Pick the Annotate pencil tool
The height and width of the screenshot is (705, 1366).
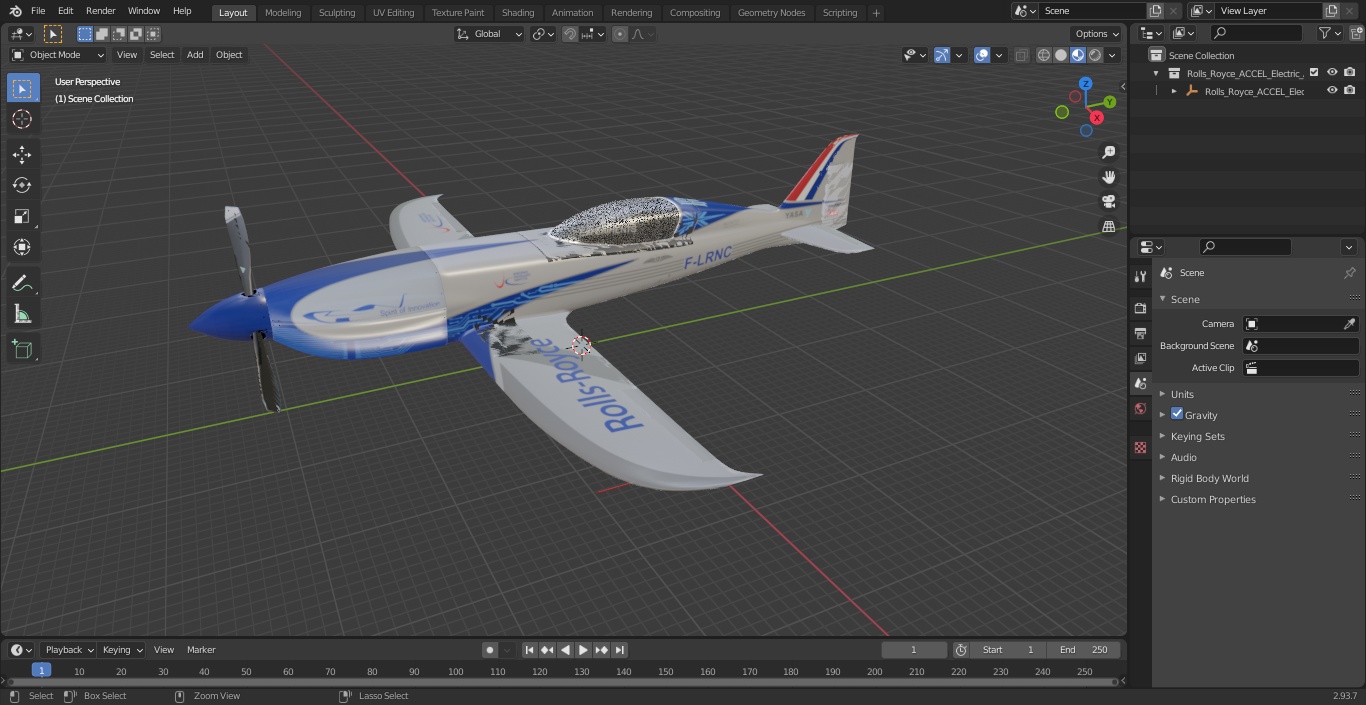22,284
